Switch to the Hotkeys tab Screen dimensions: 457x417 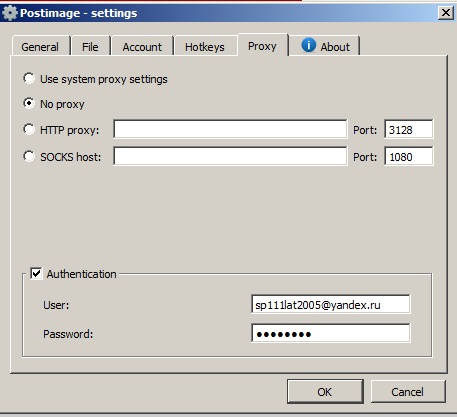[x=205, y=47]
